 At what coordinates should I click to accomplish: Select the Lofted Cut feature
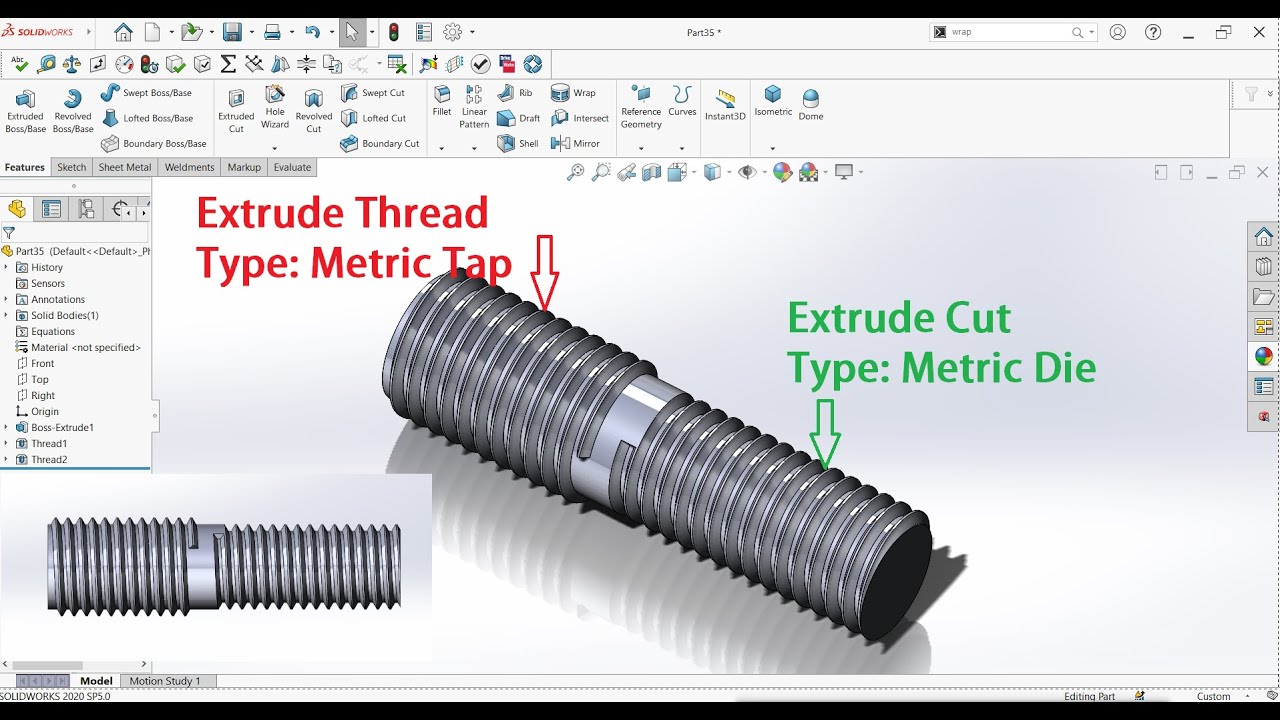click(373, 118)
